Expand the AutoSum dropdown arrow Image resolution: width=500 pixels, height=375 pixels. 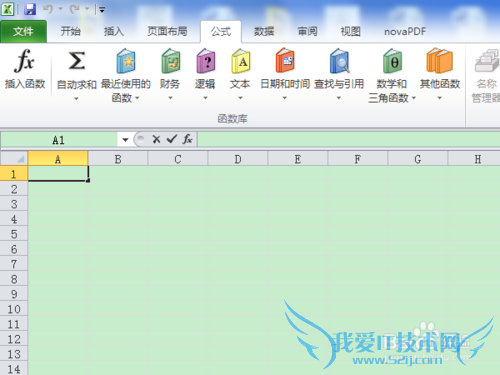click(x=76, y=99)
